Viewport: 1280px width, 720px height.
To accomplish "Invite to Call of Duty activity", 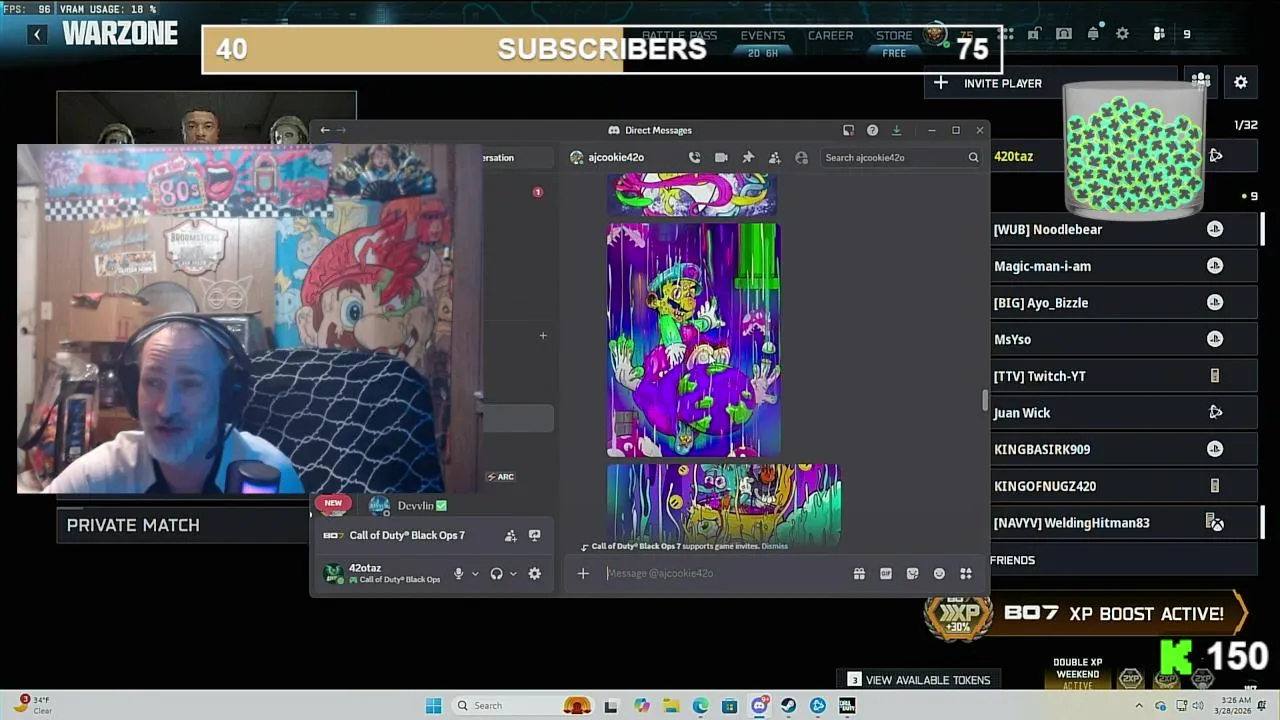I will click(510, 535).
